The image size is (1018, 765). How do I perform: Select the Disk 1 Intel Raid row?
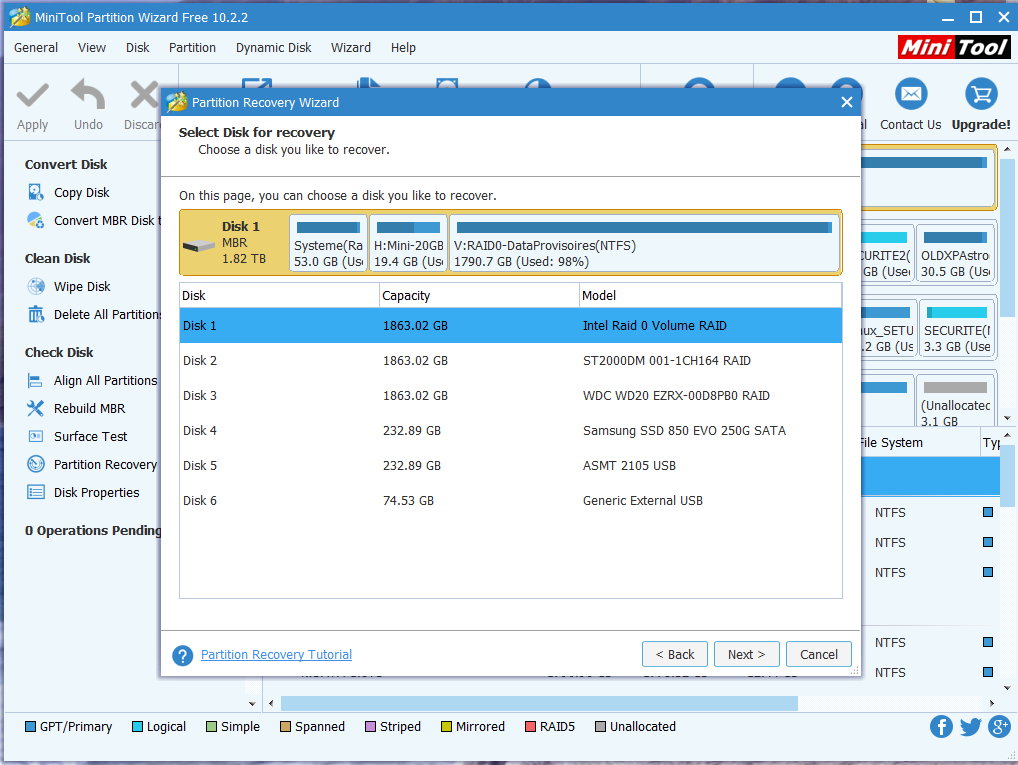[511, 325]
